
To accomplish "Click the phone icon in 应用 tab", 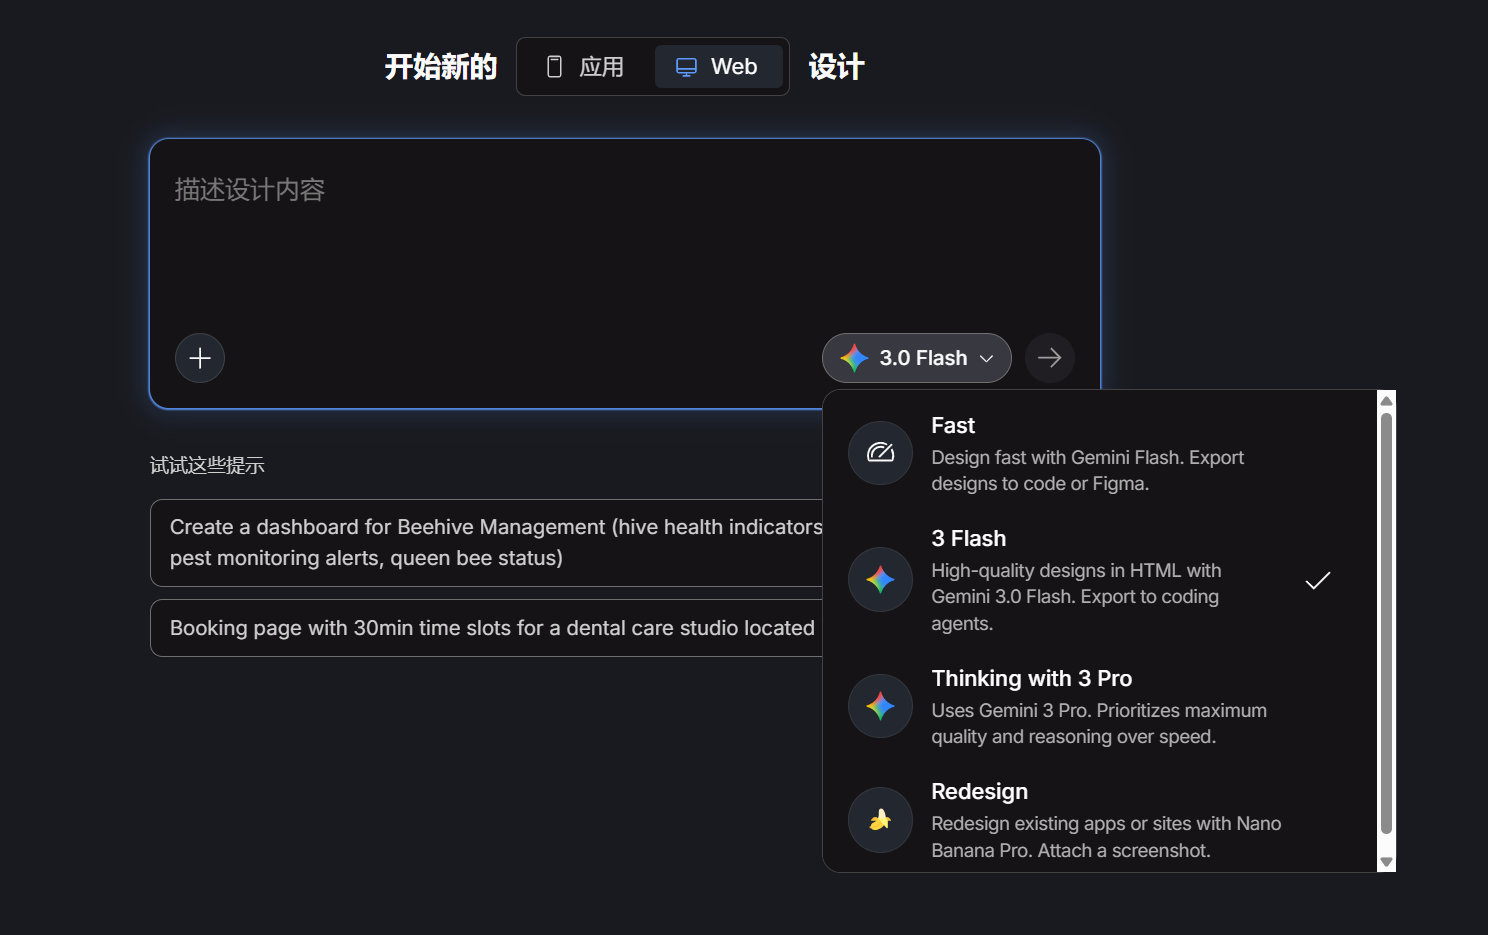I will click(x=554, y=67).
